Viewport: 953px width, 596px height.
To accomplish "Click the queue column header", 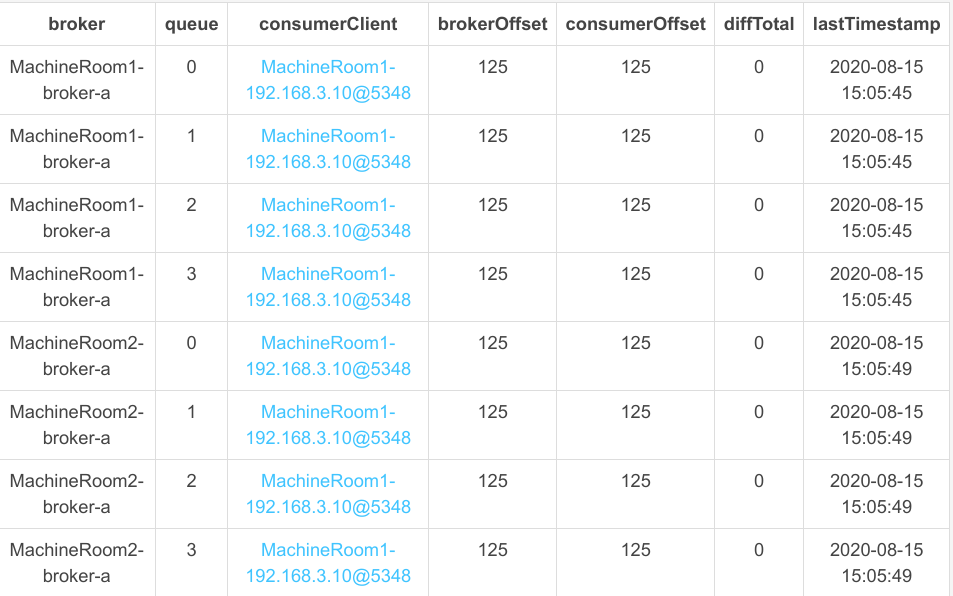I will click(192, 24).
